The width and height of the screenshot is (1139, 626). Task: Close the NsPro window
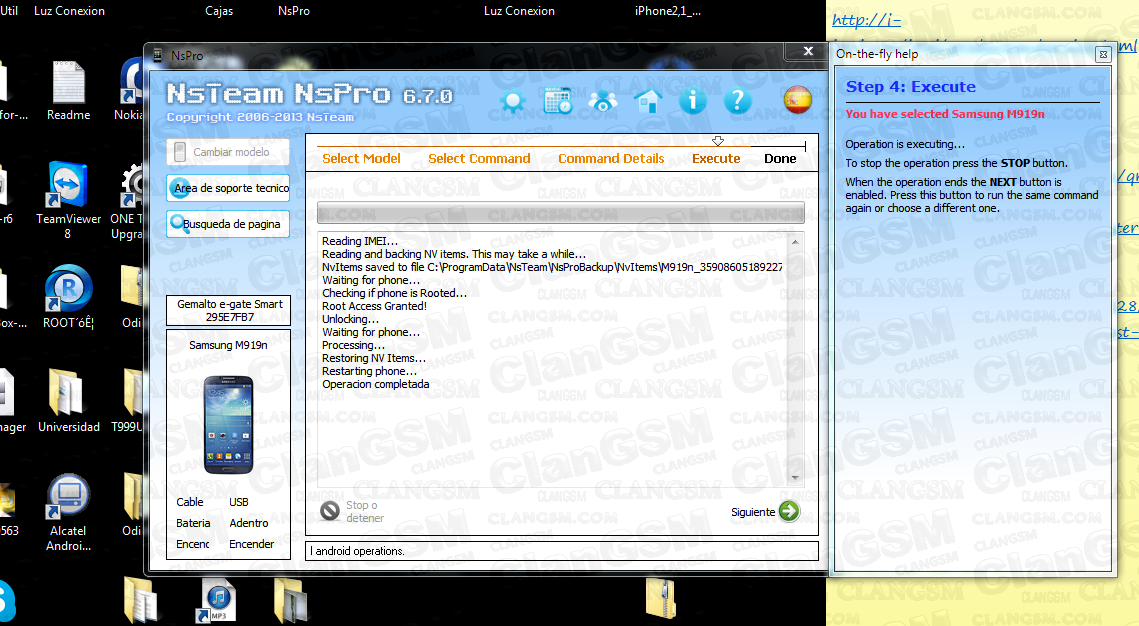click(x=808, y=51)
